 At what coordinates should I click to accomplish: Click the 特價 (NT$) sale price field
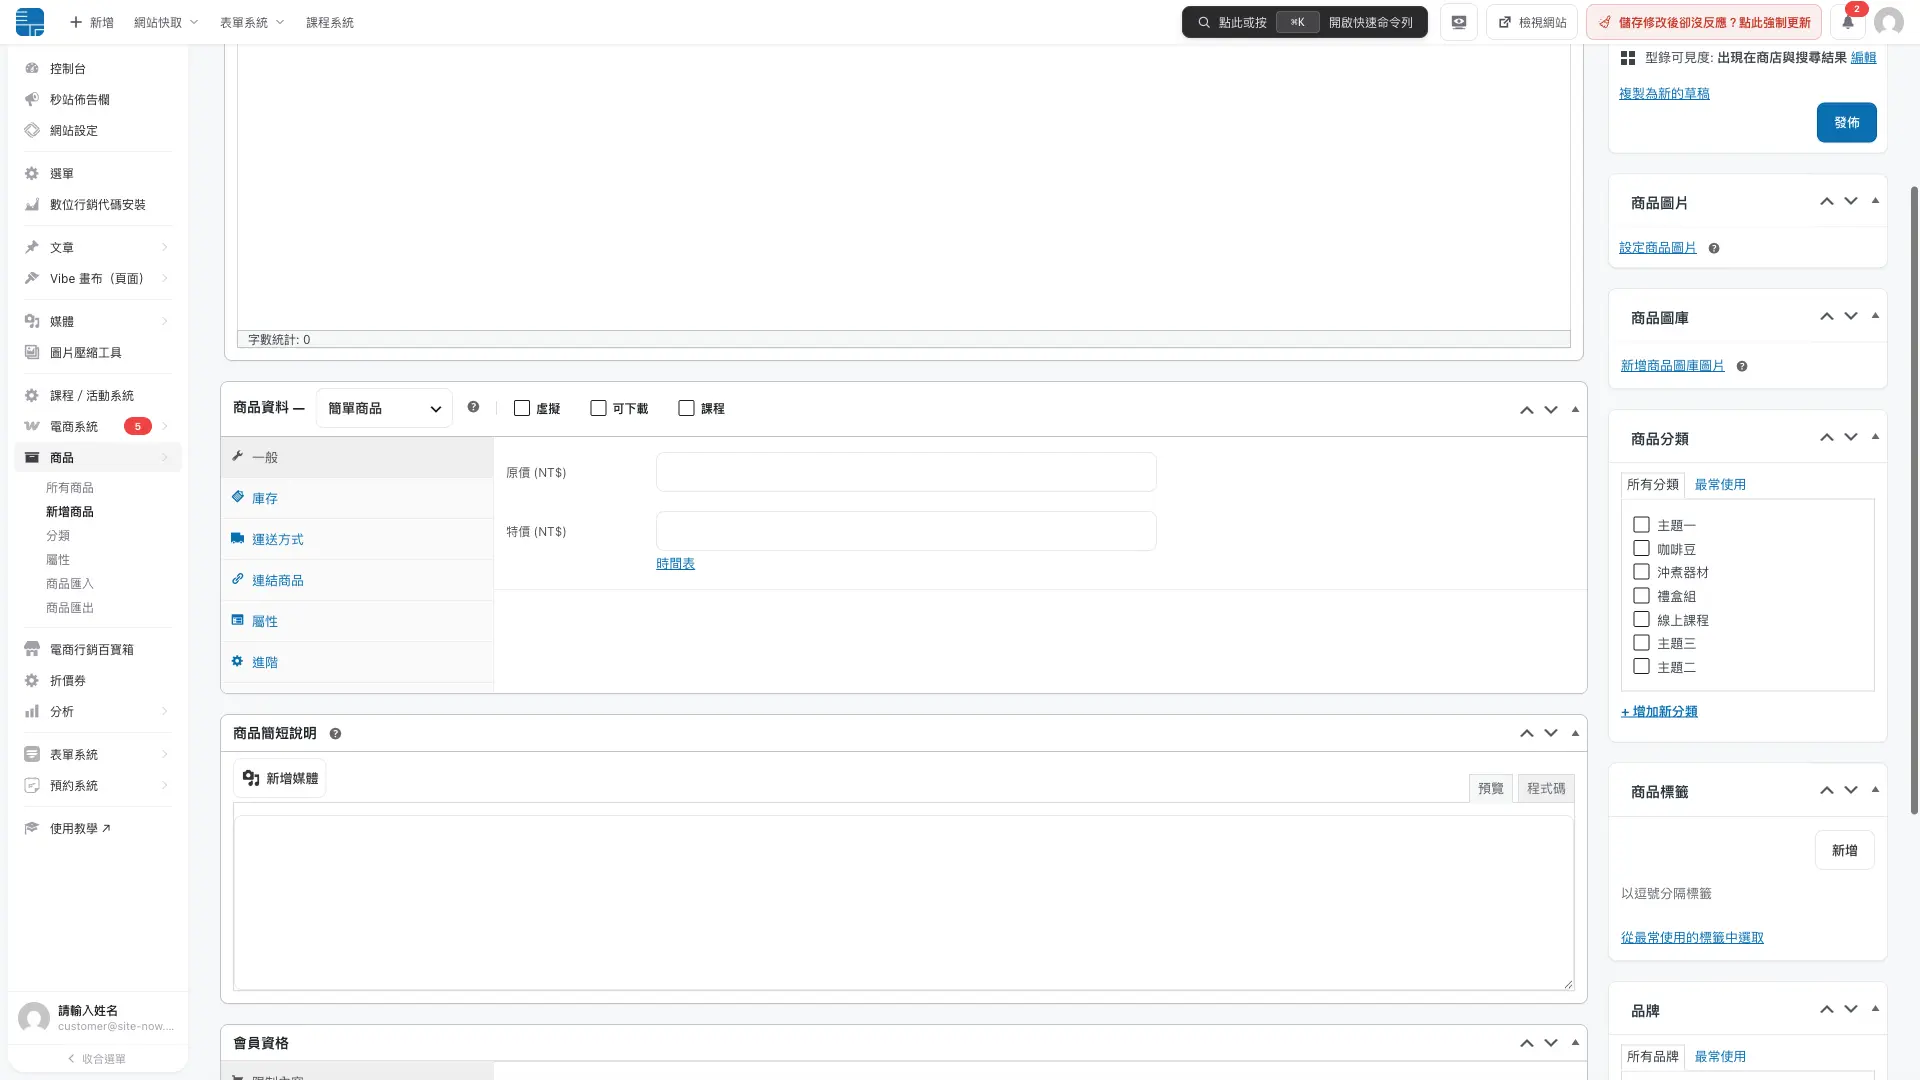pyautogui.click(x=906, y=531)
